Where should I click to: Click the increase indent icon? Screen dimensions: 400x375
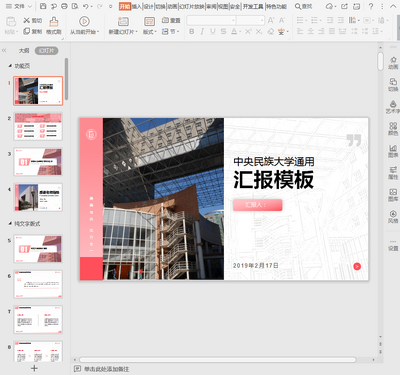pos(341,21)
